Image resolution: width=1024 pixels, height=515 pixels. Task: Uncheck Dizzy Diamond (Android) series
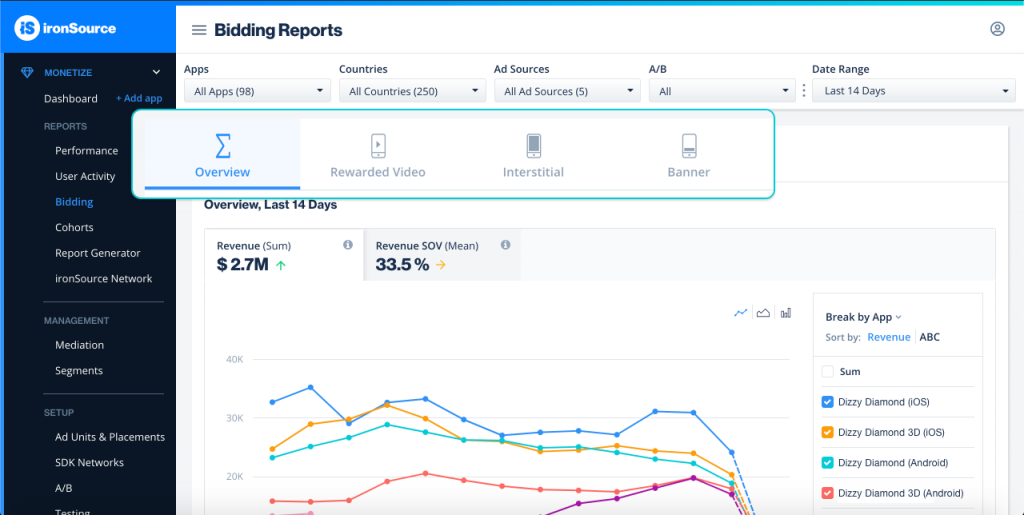tap(827, 463)
